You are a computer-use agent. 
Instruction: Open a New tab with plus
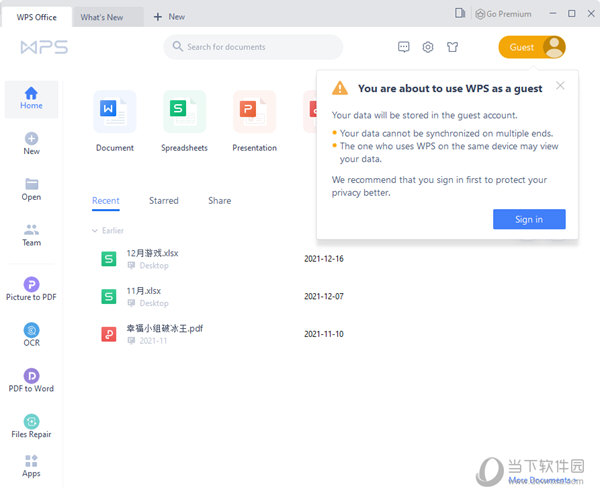coord(169,17)
